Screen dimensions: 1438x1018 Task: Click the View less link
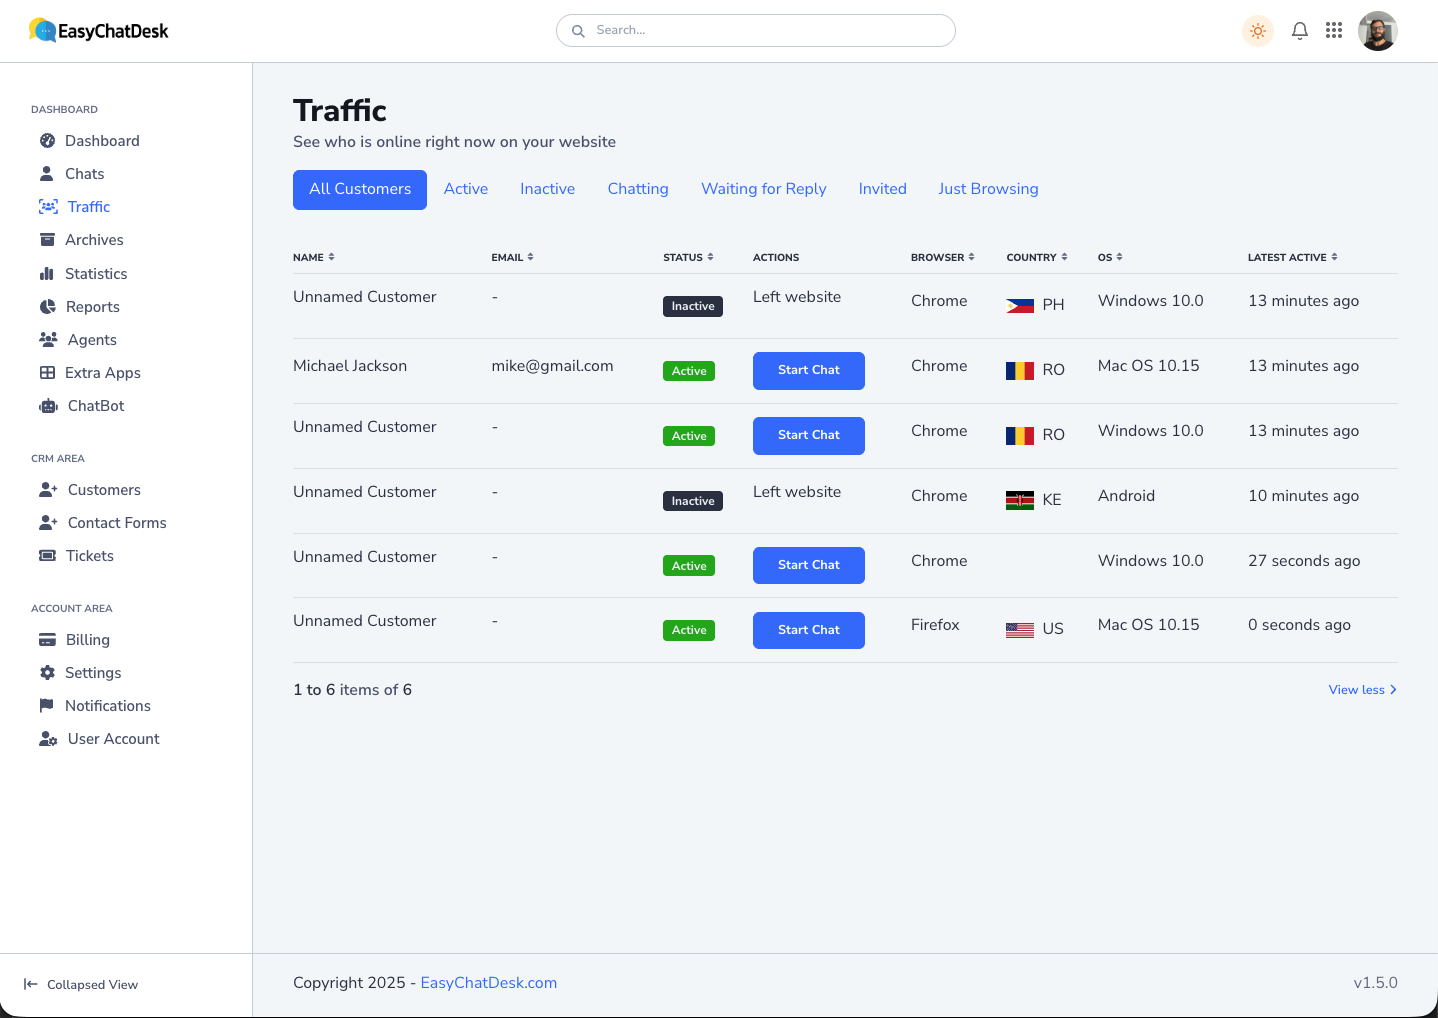pyautogui.click(x=1362, y=690)
